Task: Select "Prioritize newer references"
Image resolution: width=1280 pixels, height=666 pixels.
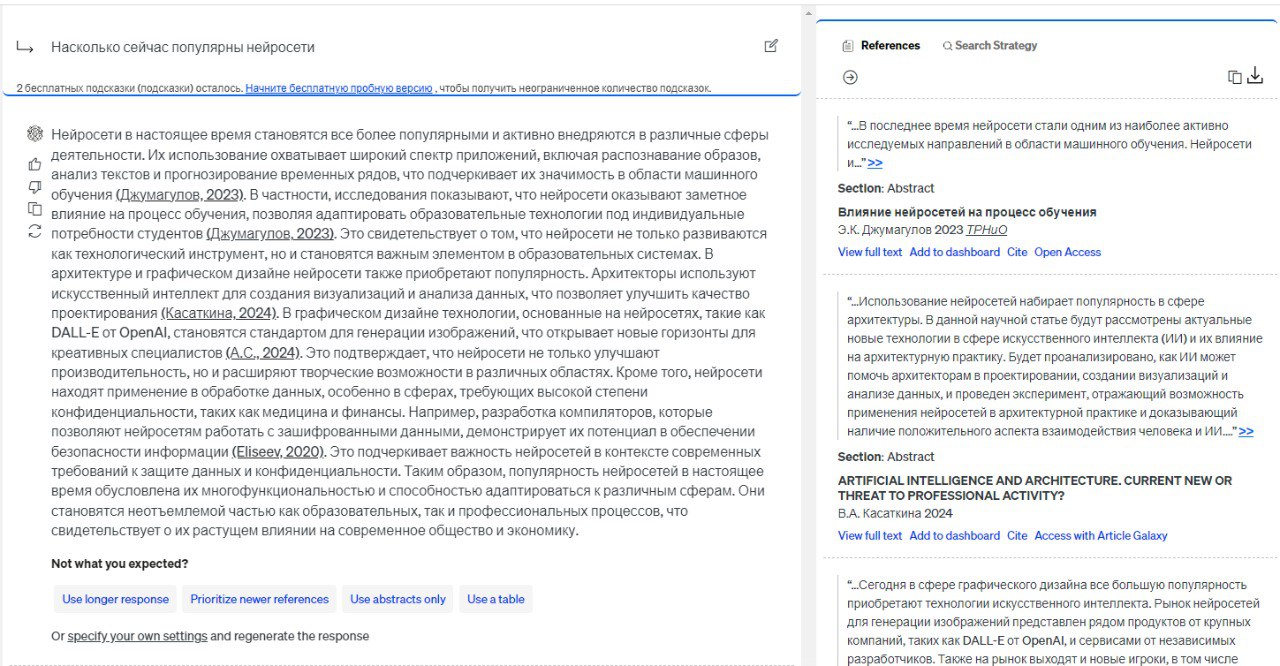Action: pos(260,599)
